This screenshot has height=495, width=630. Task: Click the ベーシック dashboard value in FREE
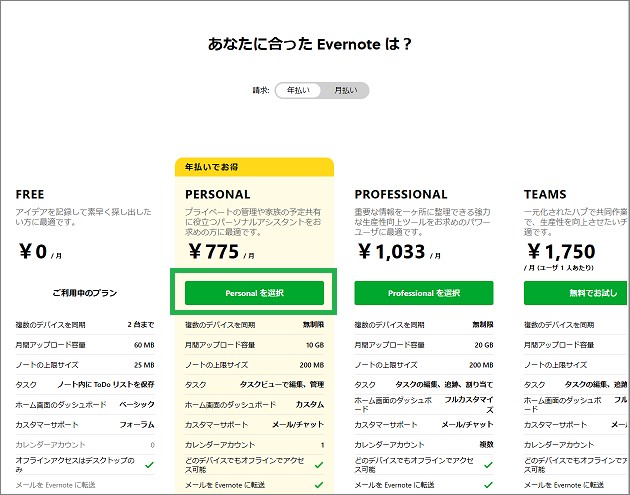pyautogui.click(x=137, y=405)
